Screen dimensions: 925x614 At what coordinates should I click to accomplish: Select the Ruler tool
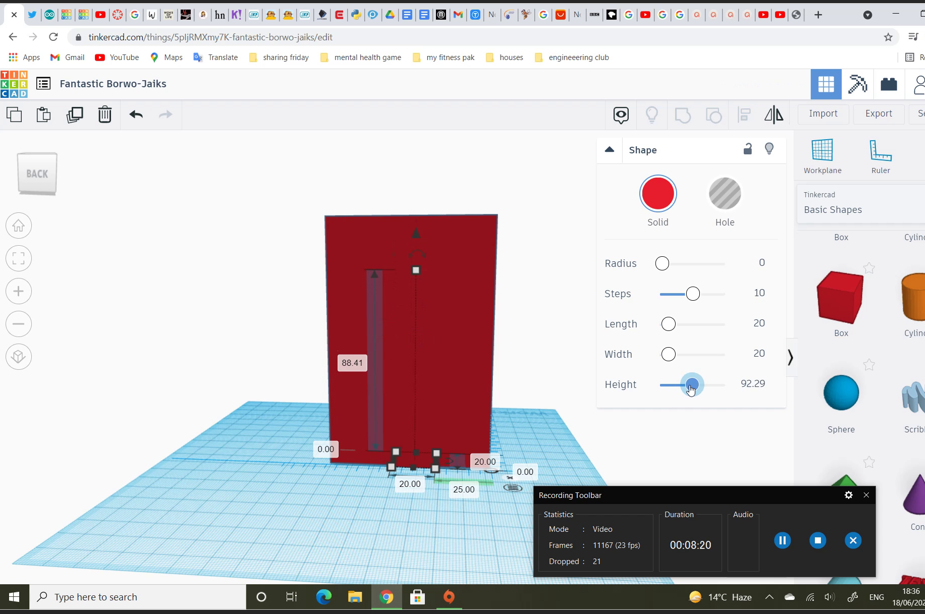879,155
